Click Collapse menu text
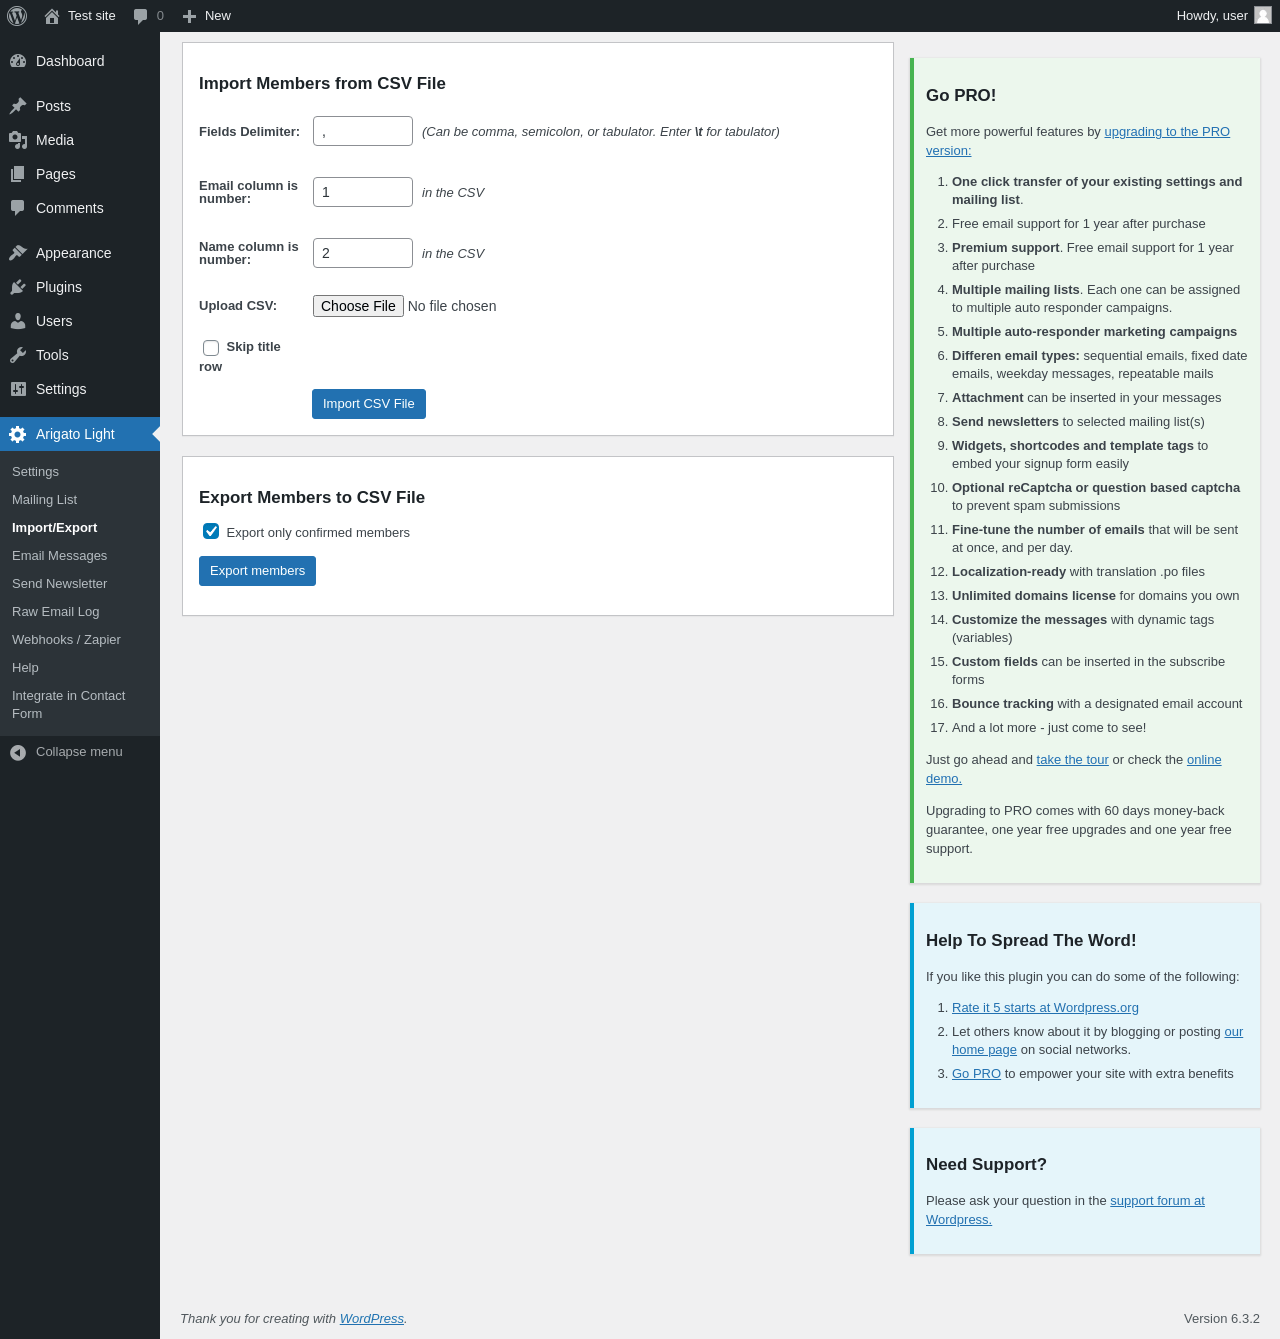Image resolution: width=1280 pixels, height=1339 pixels. pos(79,752)
